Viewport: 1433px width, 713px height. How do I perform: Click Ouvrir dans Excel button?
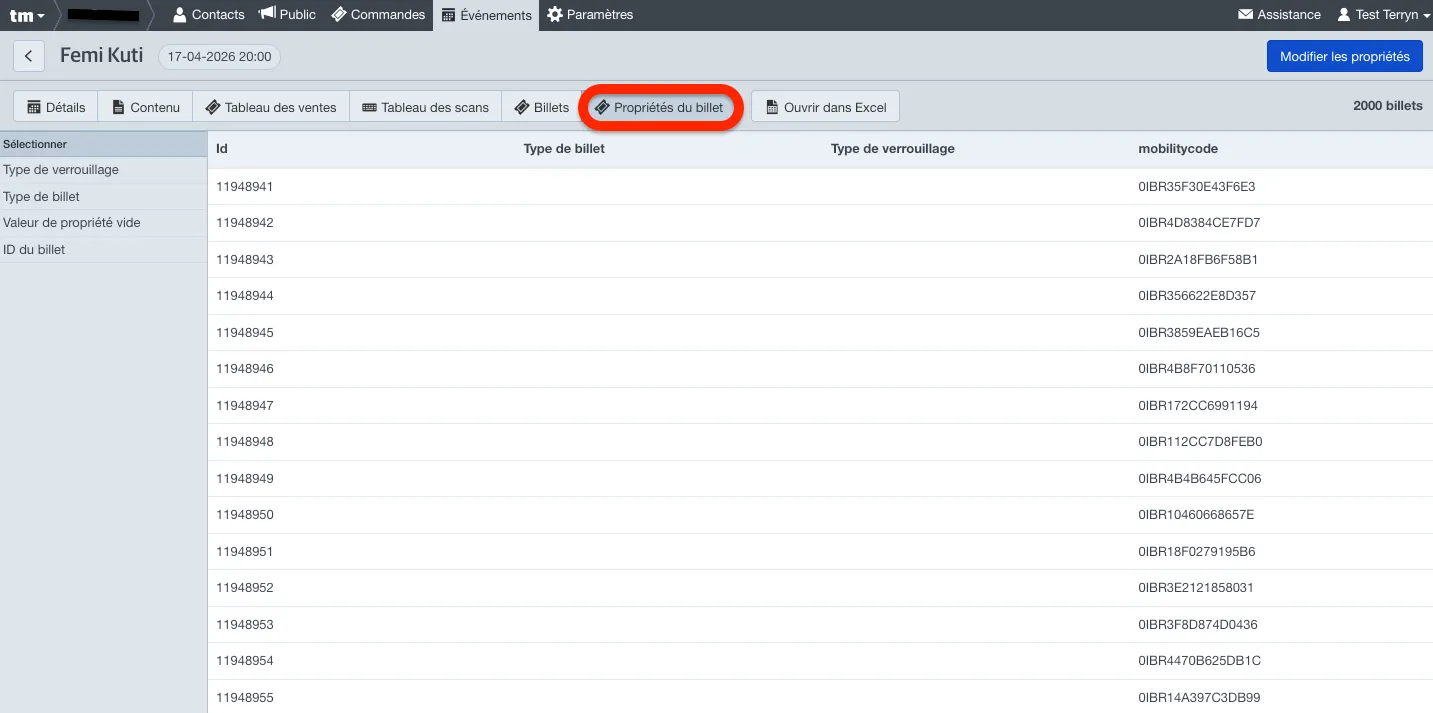coord(826,107)
